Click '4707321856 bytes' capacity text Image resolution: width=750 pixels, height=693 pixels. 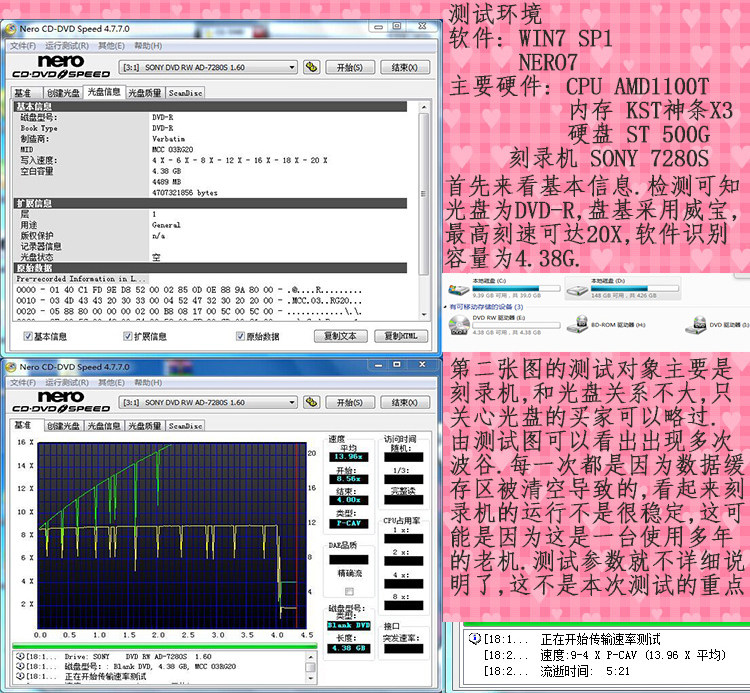pyautogui.click(x=185, y=192)
